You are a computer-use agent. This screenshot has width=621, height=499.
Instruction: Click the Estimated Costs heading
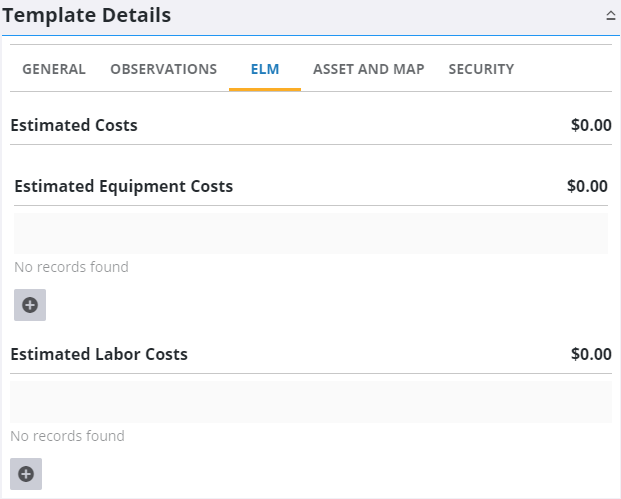pos(74,126)
